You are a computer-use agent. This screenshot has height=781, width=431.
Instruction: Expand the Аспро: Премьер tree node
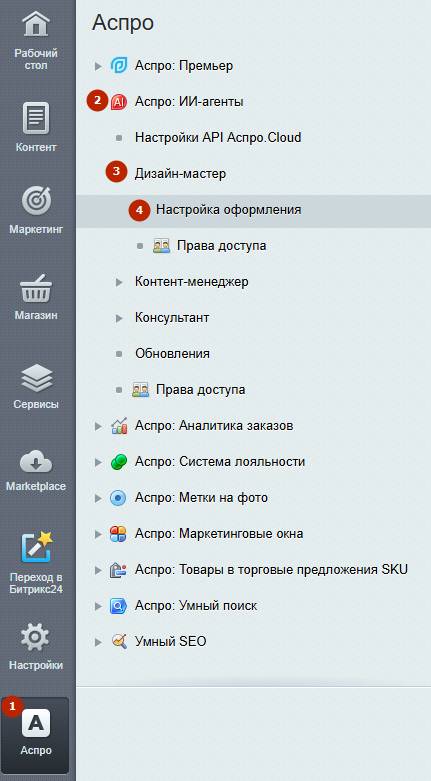(98, 66)
